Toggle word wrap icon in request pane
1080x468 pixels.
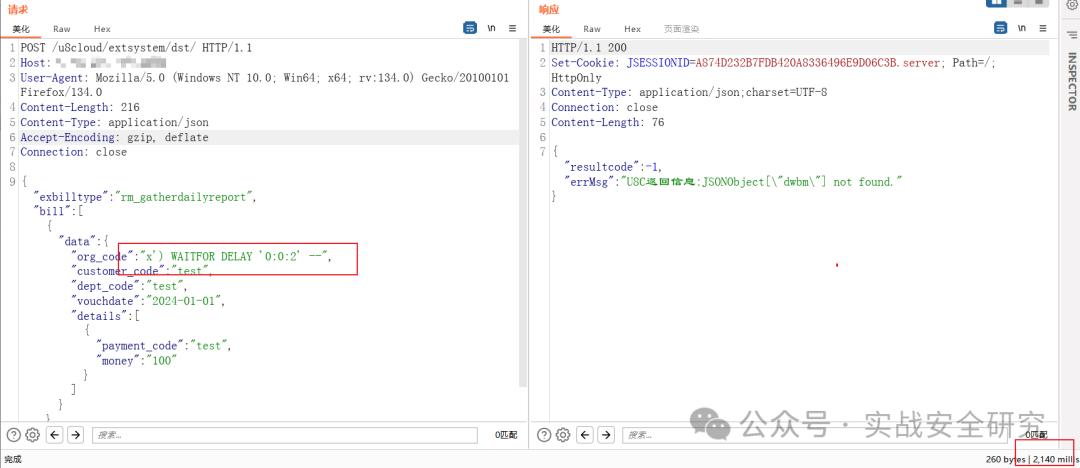pyautogui.click(x=470, y=28)
